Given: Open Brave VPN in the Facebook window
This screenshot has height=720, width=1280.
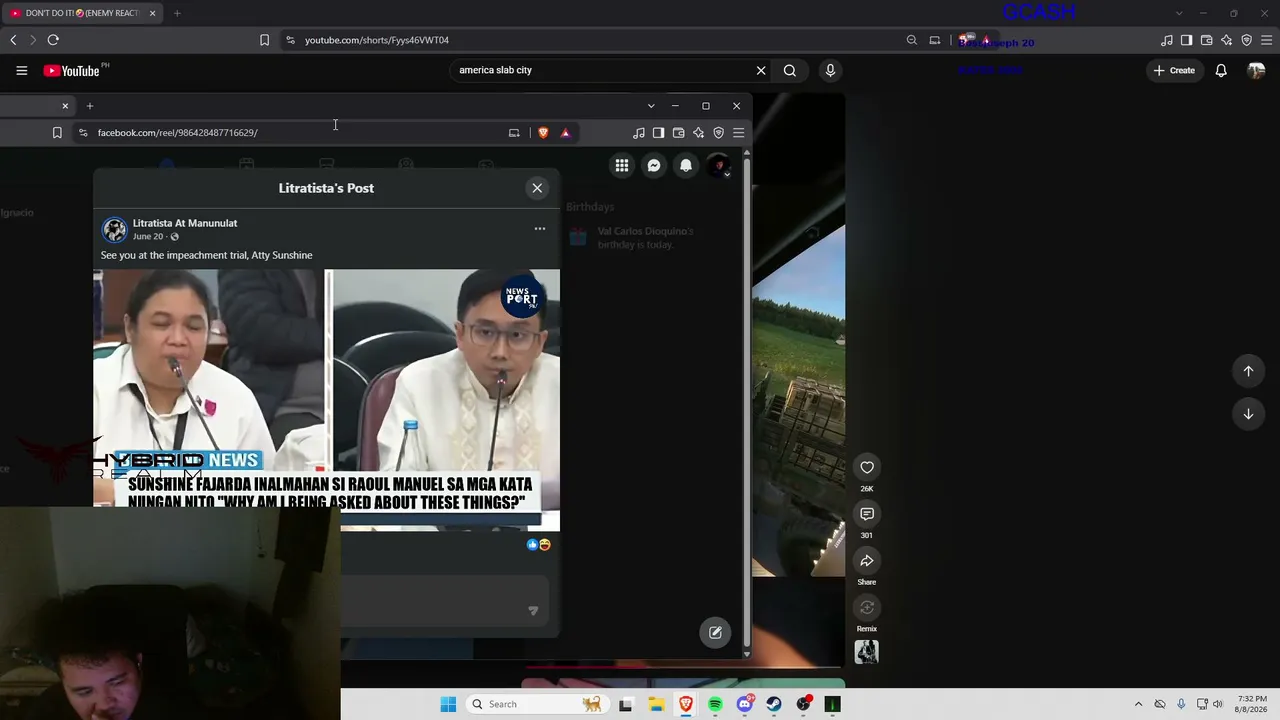Looking at the screenshot, I should [x=718, y=133].
